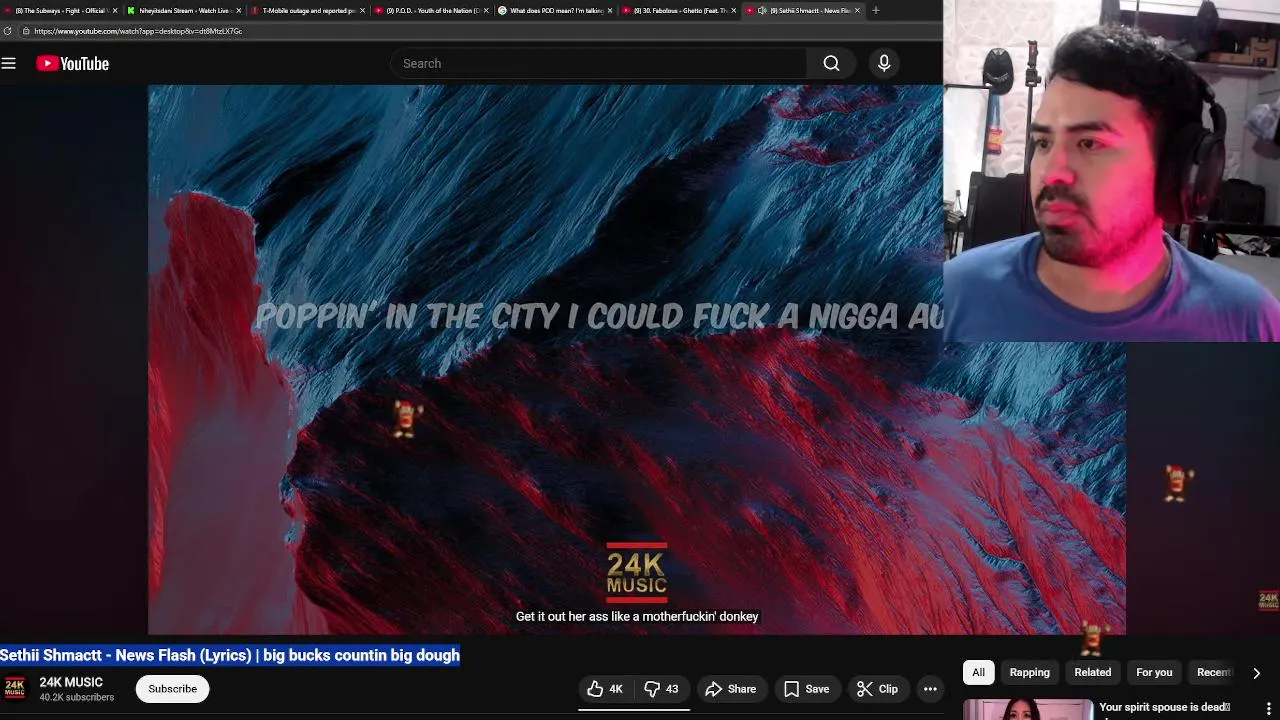1280x720 pixels.
Task: Click the 24K MUSIC logo in video
Action: 636,573
